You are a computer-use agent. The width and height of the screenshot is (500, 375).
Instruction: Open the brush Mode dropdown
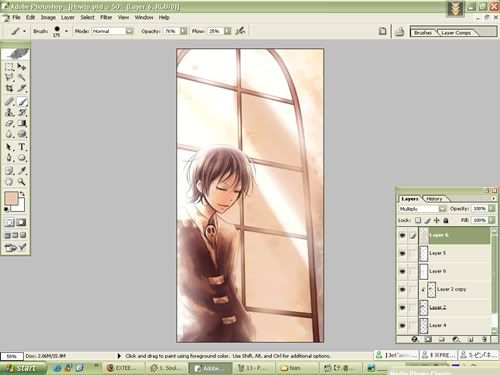[129, 31]
